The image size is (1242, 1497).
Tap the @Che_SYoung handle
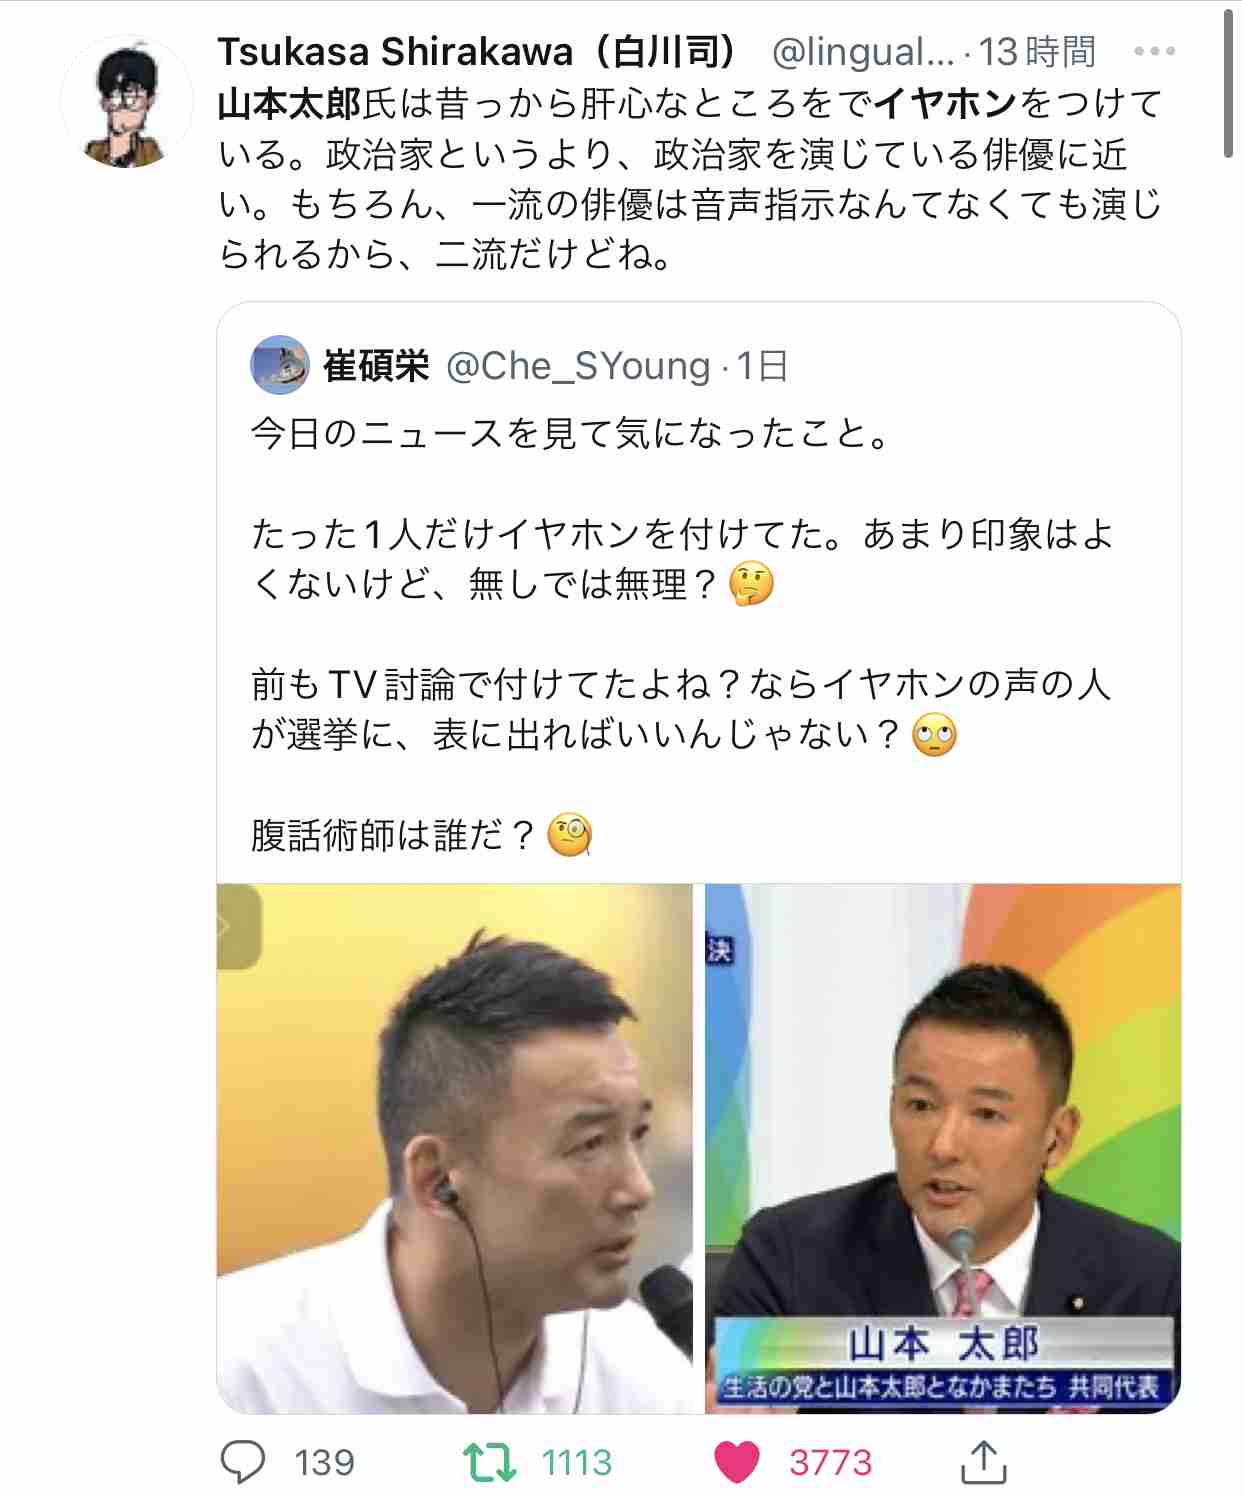[578, 366]
